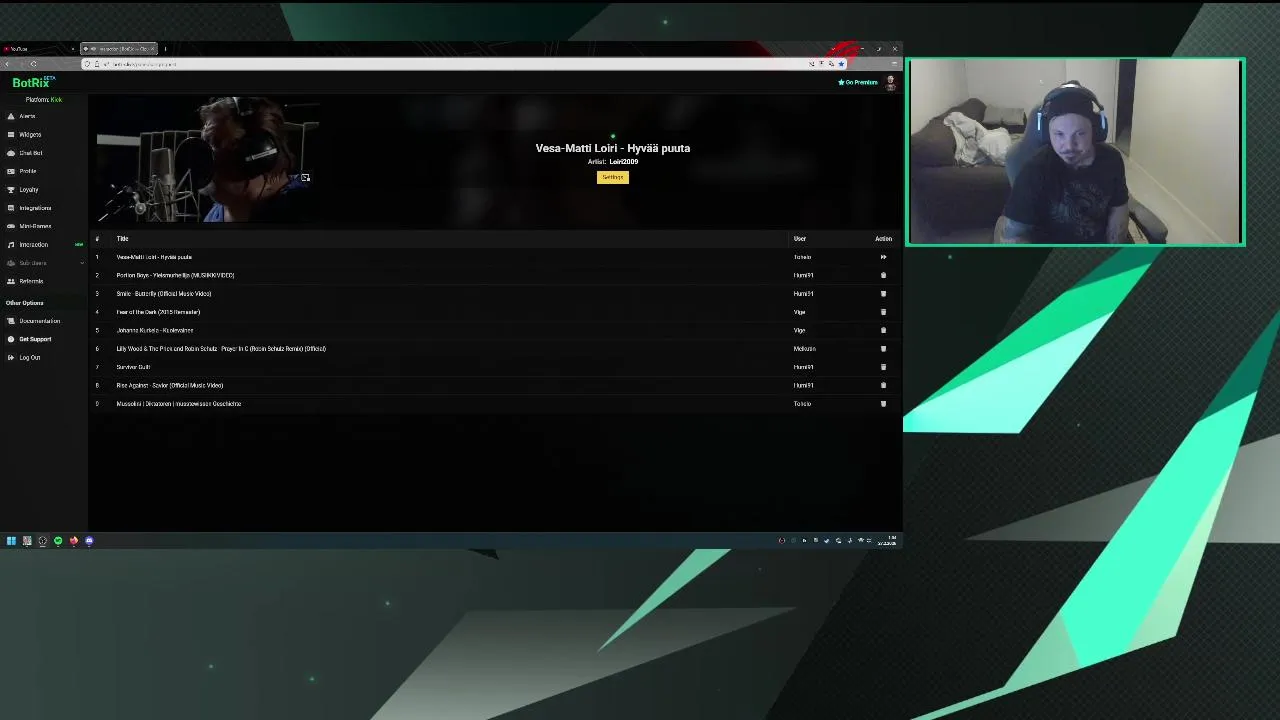The width and height of the screenshot is (1280, 720).
Task: Click the artist name Loiri2009
Action: pos(623,162)
